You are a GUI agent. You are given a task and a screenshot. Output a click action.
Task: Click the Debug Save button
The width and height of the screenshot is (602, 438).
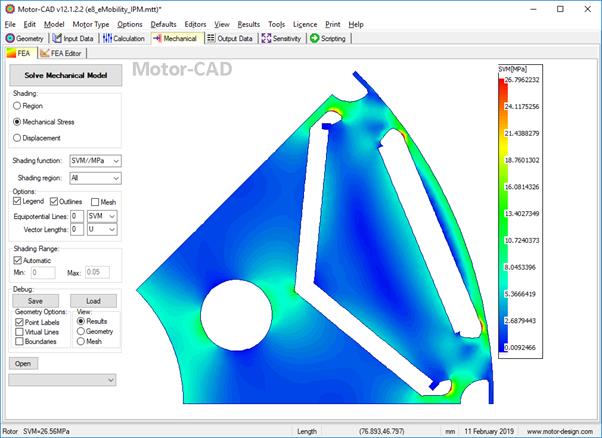tap(35, 301)
